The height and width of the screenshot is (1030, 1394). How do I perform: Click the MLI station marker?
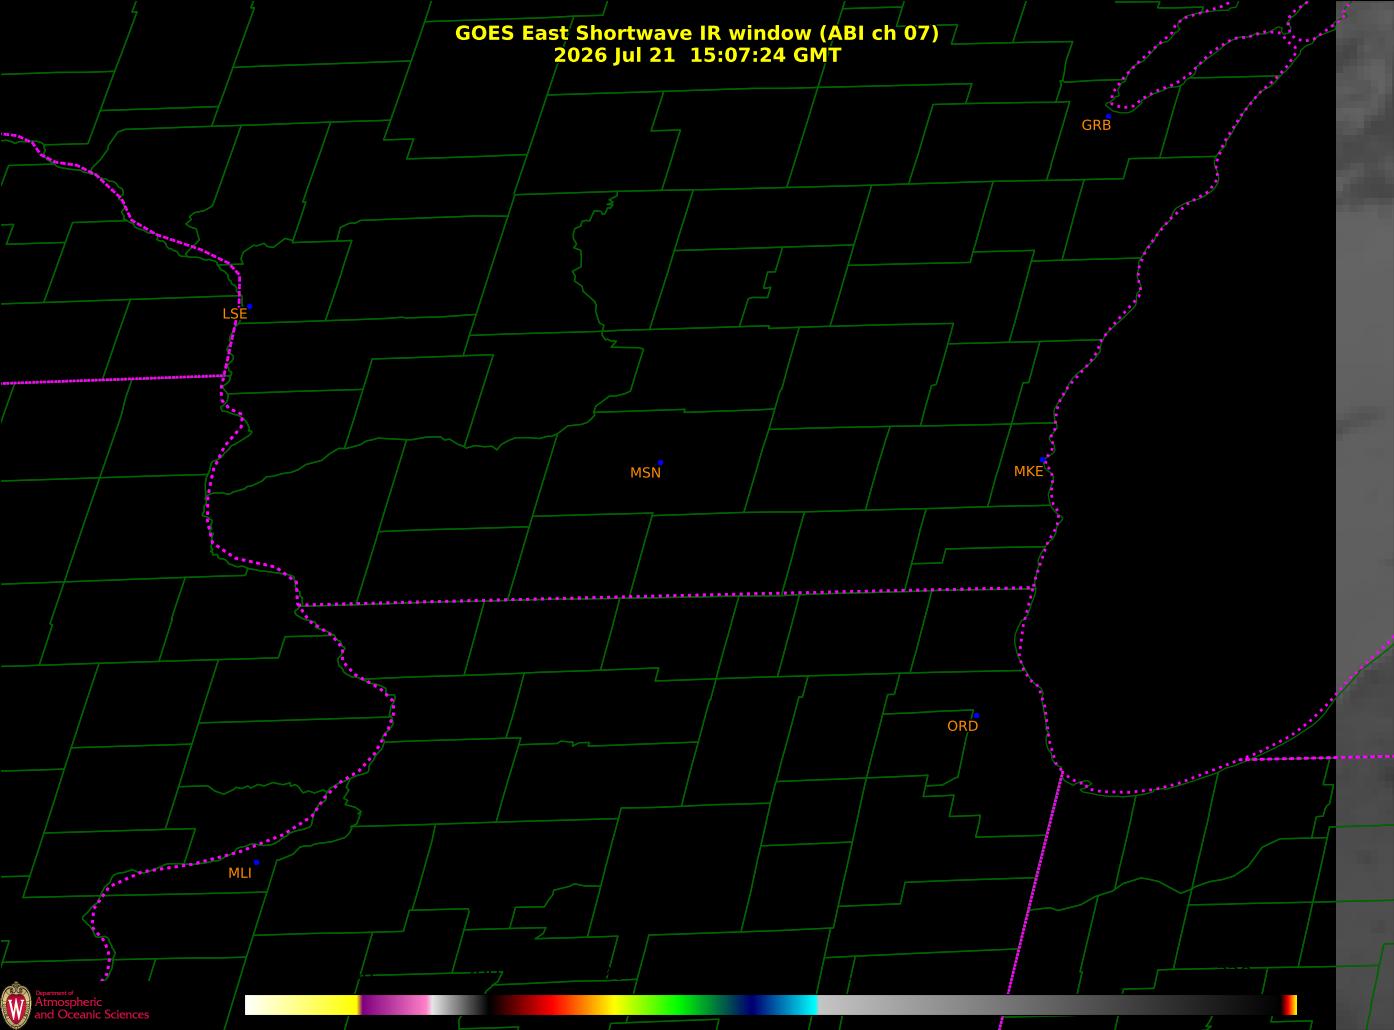[256, 862]
